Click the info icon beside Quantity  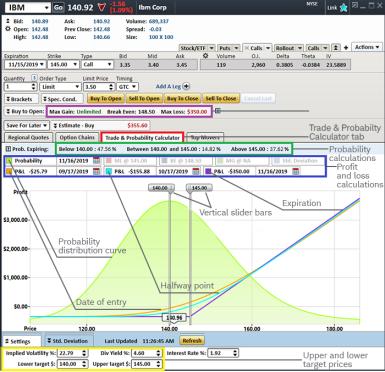pyautogui.click(x=34, y=78)
